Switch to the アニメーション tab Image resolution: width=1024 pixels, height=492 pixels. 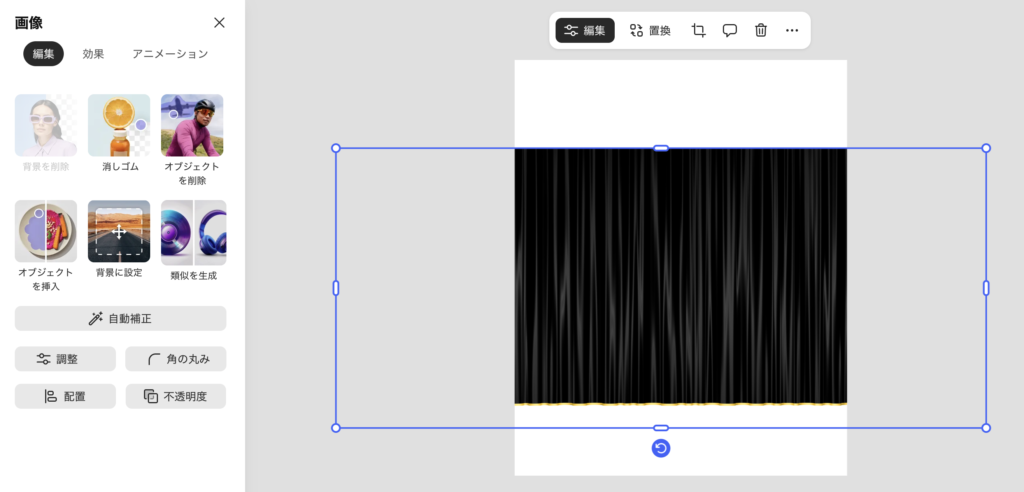click(x=170, y=54)
